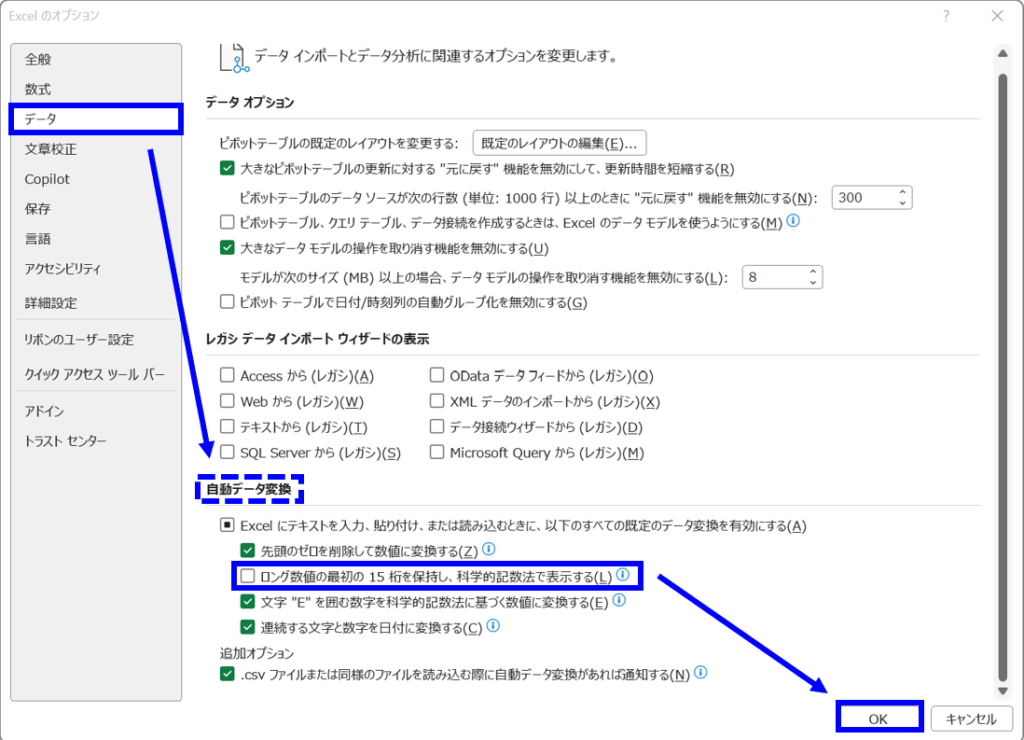Click scrollbar up arrow
1024x740 pixels.
point(1002,54)
